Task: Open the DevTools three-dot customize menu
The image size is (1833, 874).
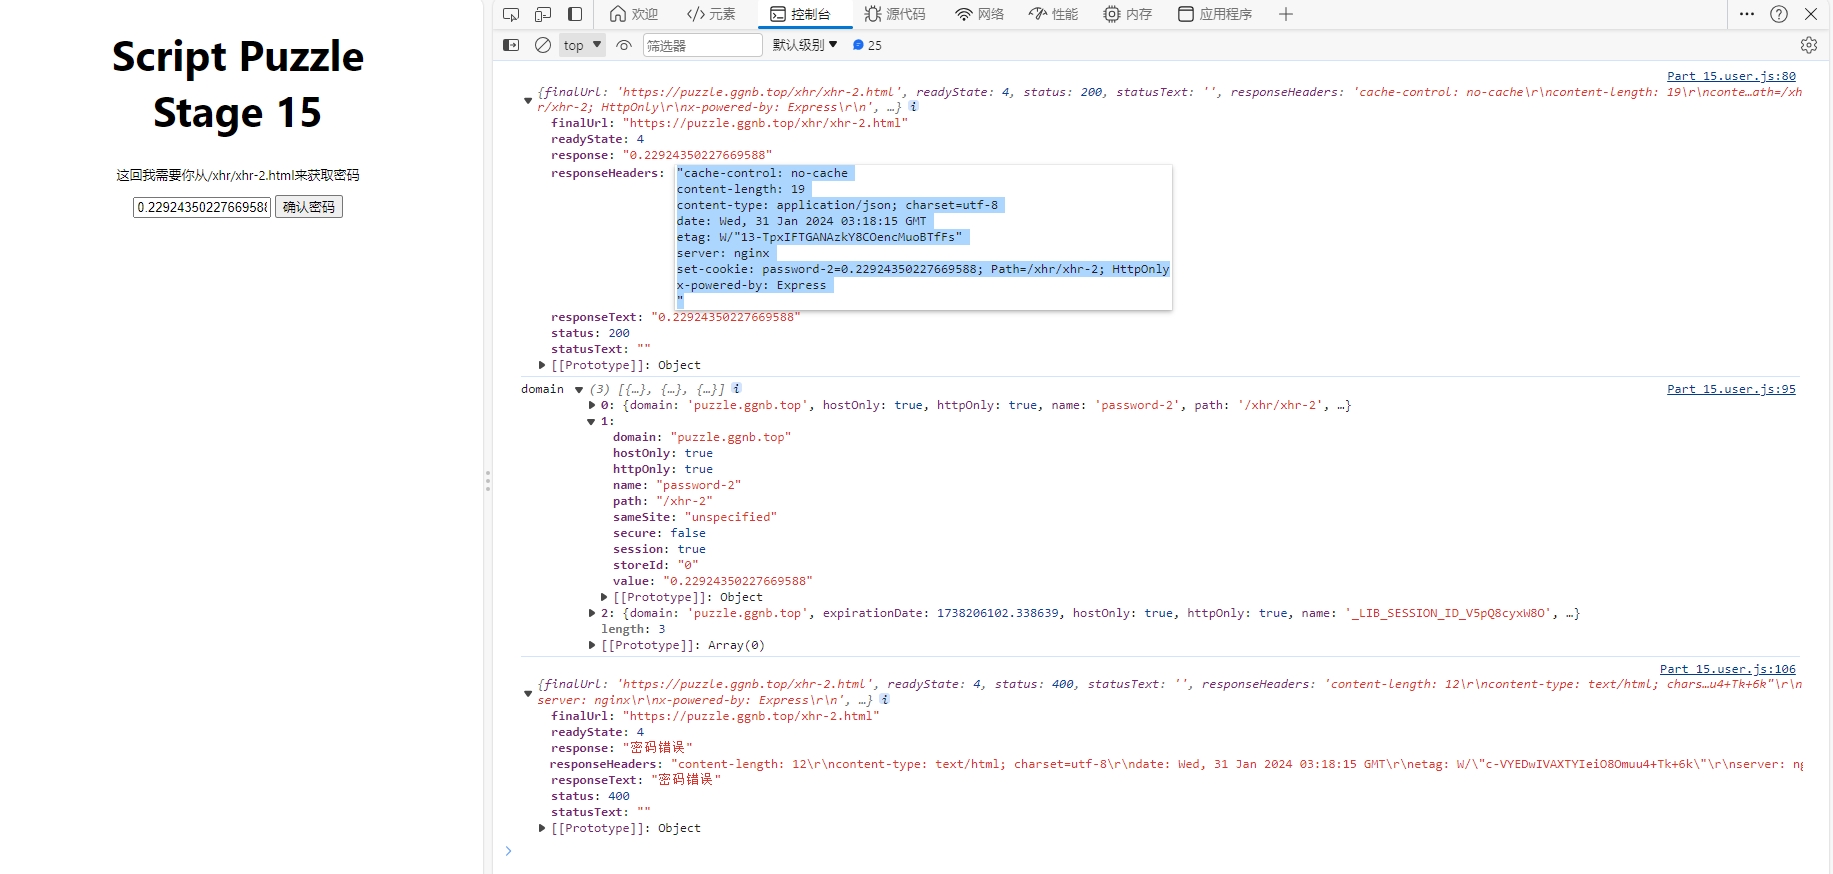Action: [x=1747, y=14]
